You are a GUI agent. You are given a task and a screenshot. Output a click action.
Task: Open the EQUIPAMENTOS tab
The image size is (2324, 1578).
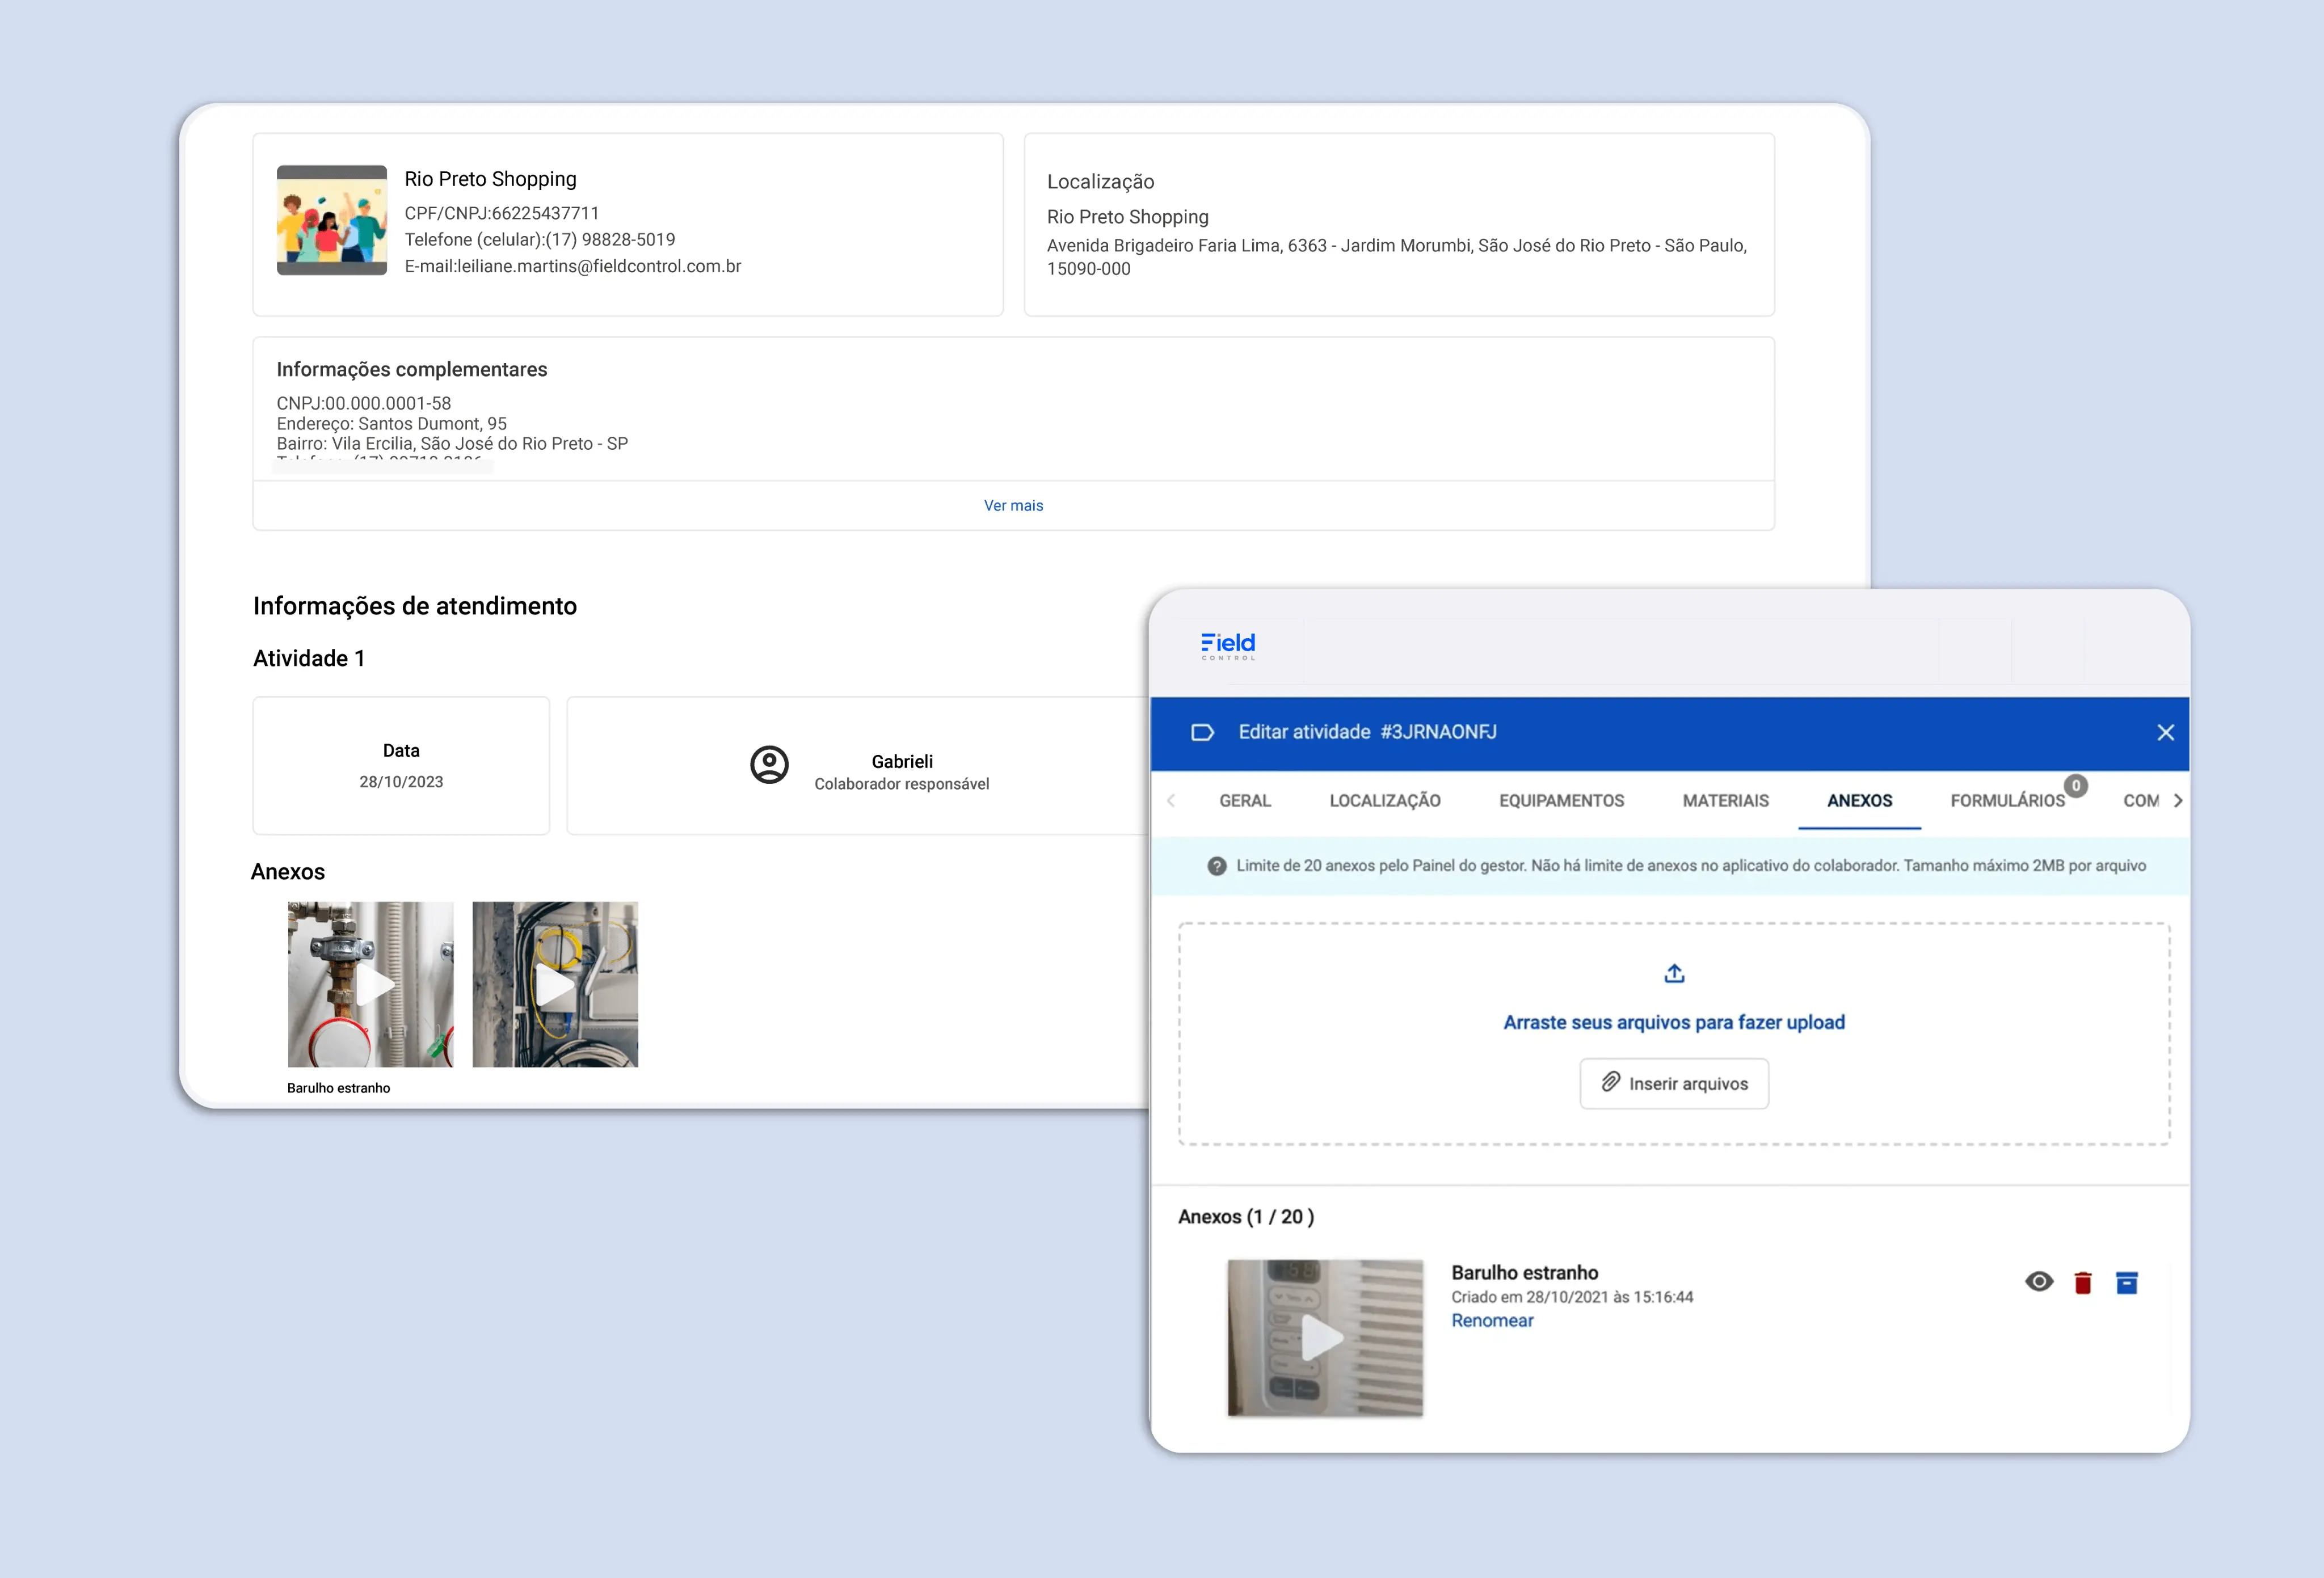click(1561, 801)
